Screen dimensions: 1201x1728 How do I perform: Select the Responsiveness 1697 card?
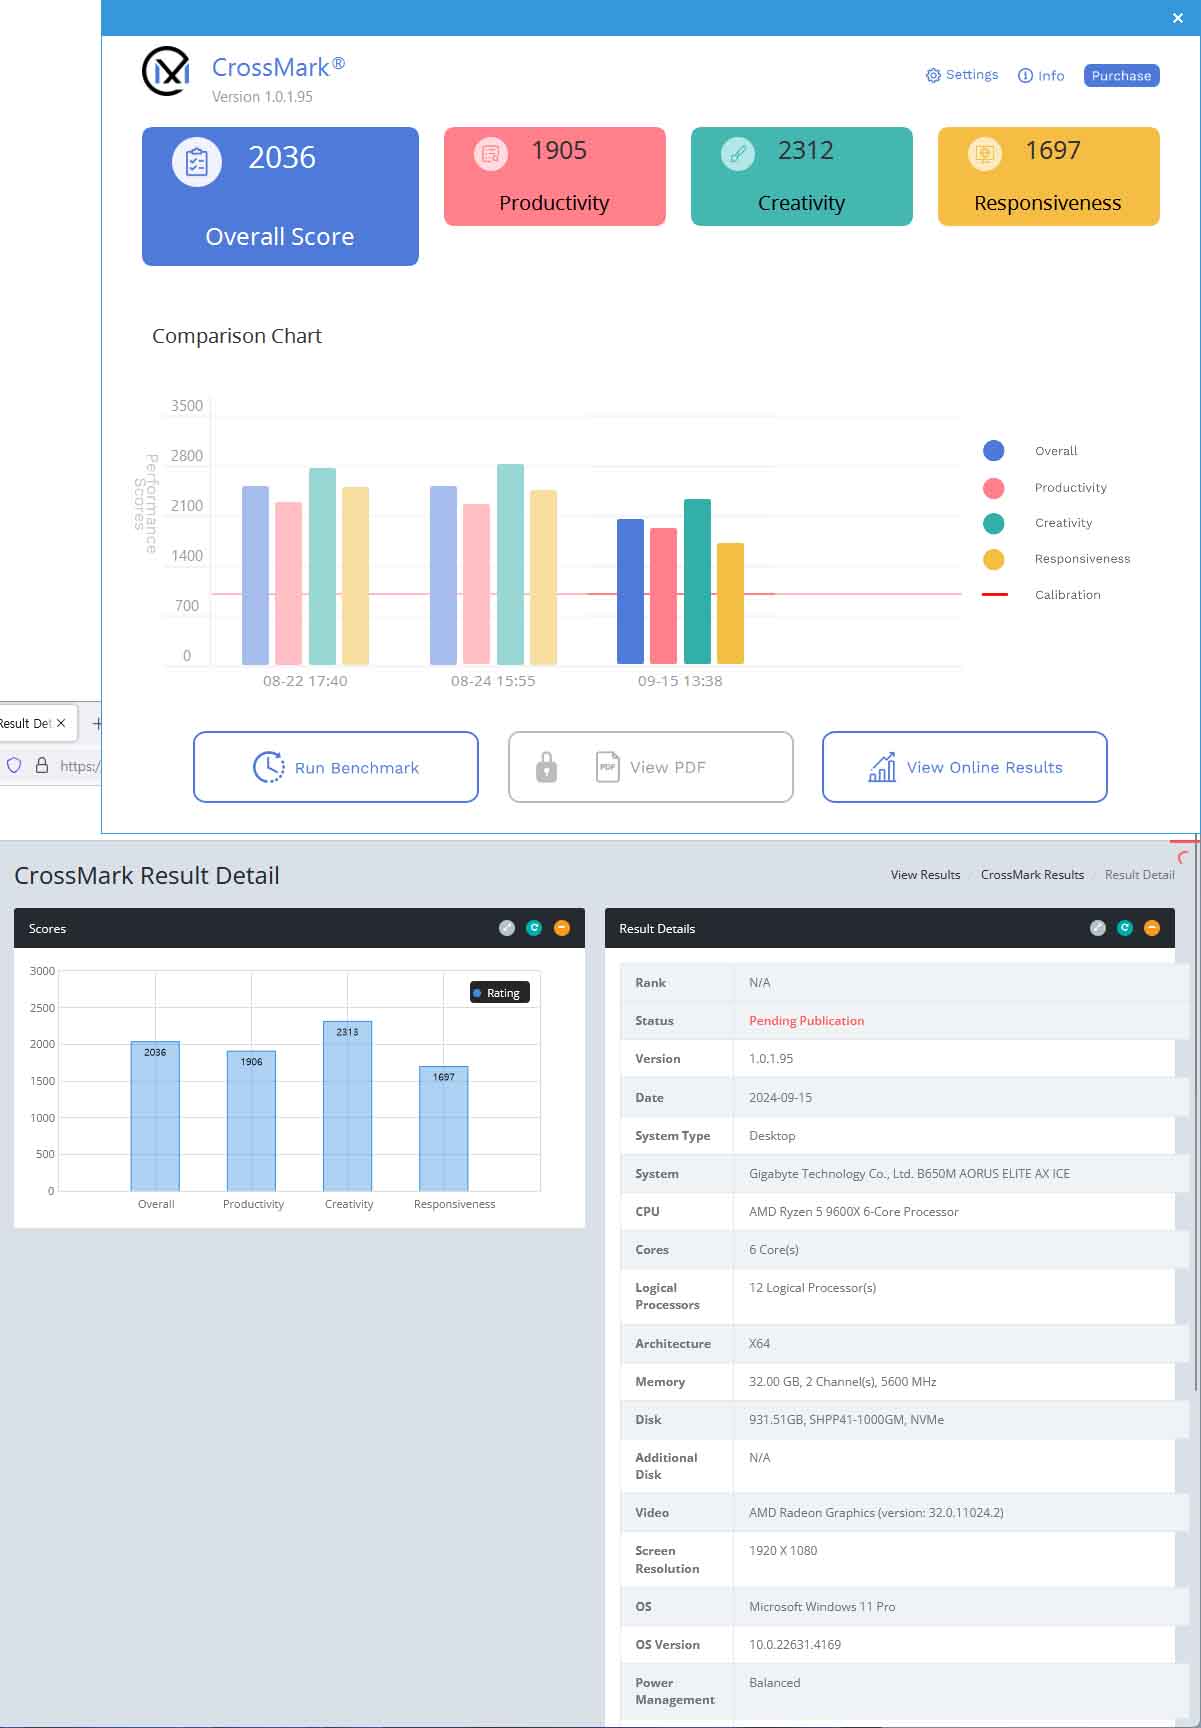coord(1049,176)
